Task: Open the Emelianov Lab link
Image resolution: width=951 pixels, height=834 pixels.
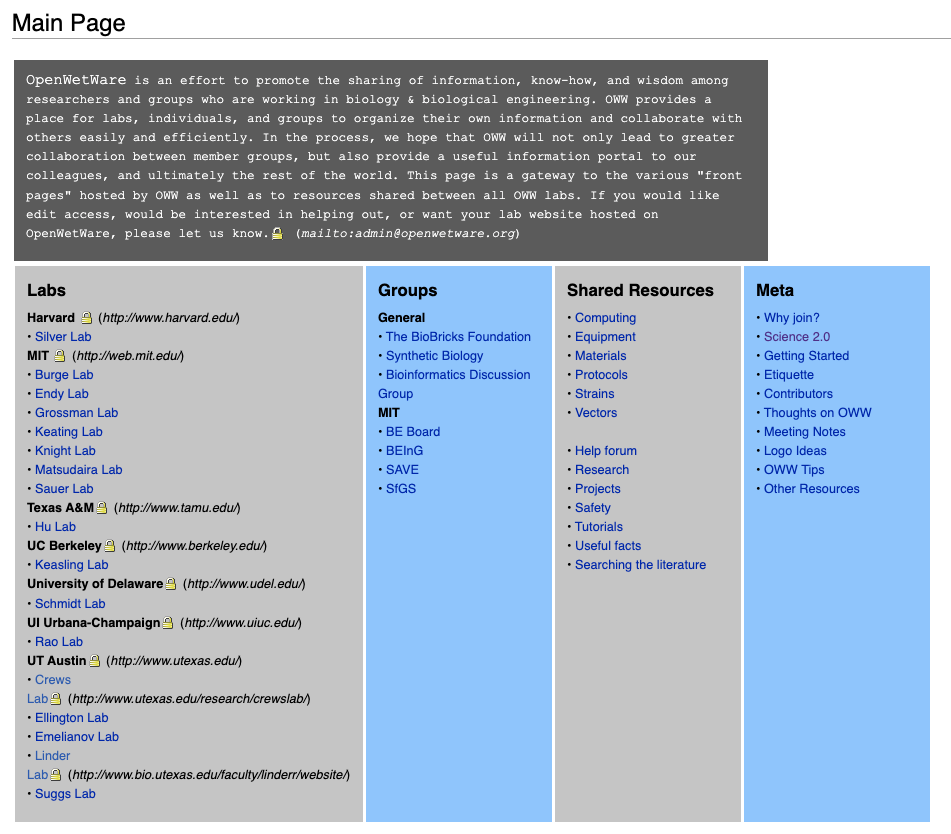Action: (76, 737)
